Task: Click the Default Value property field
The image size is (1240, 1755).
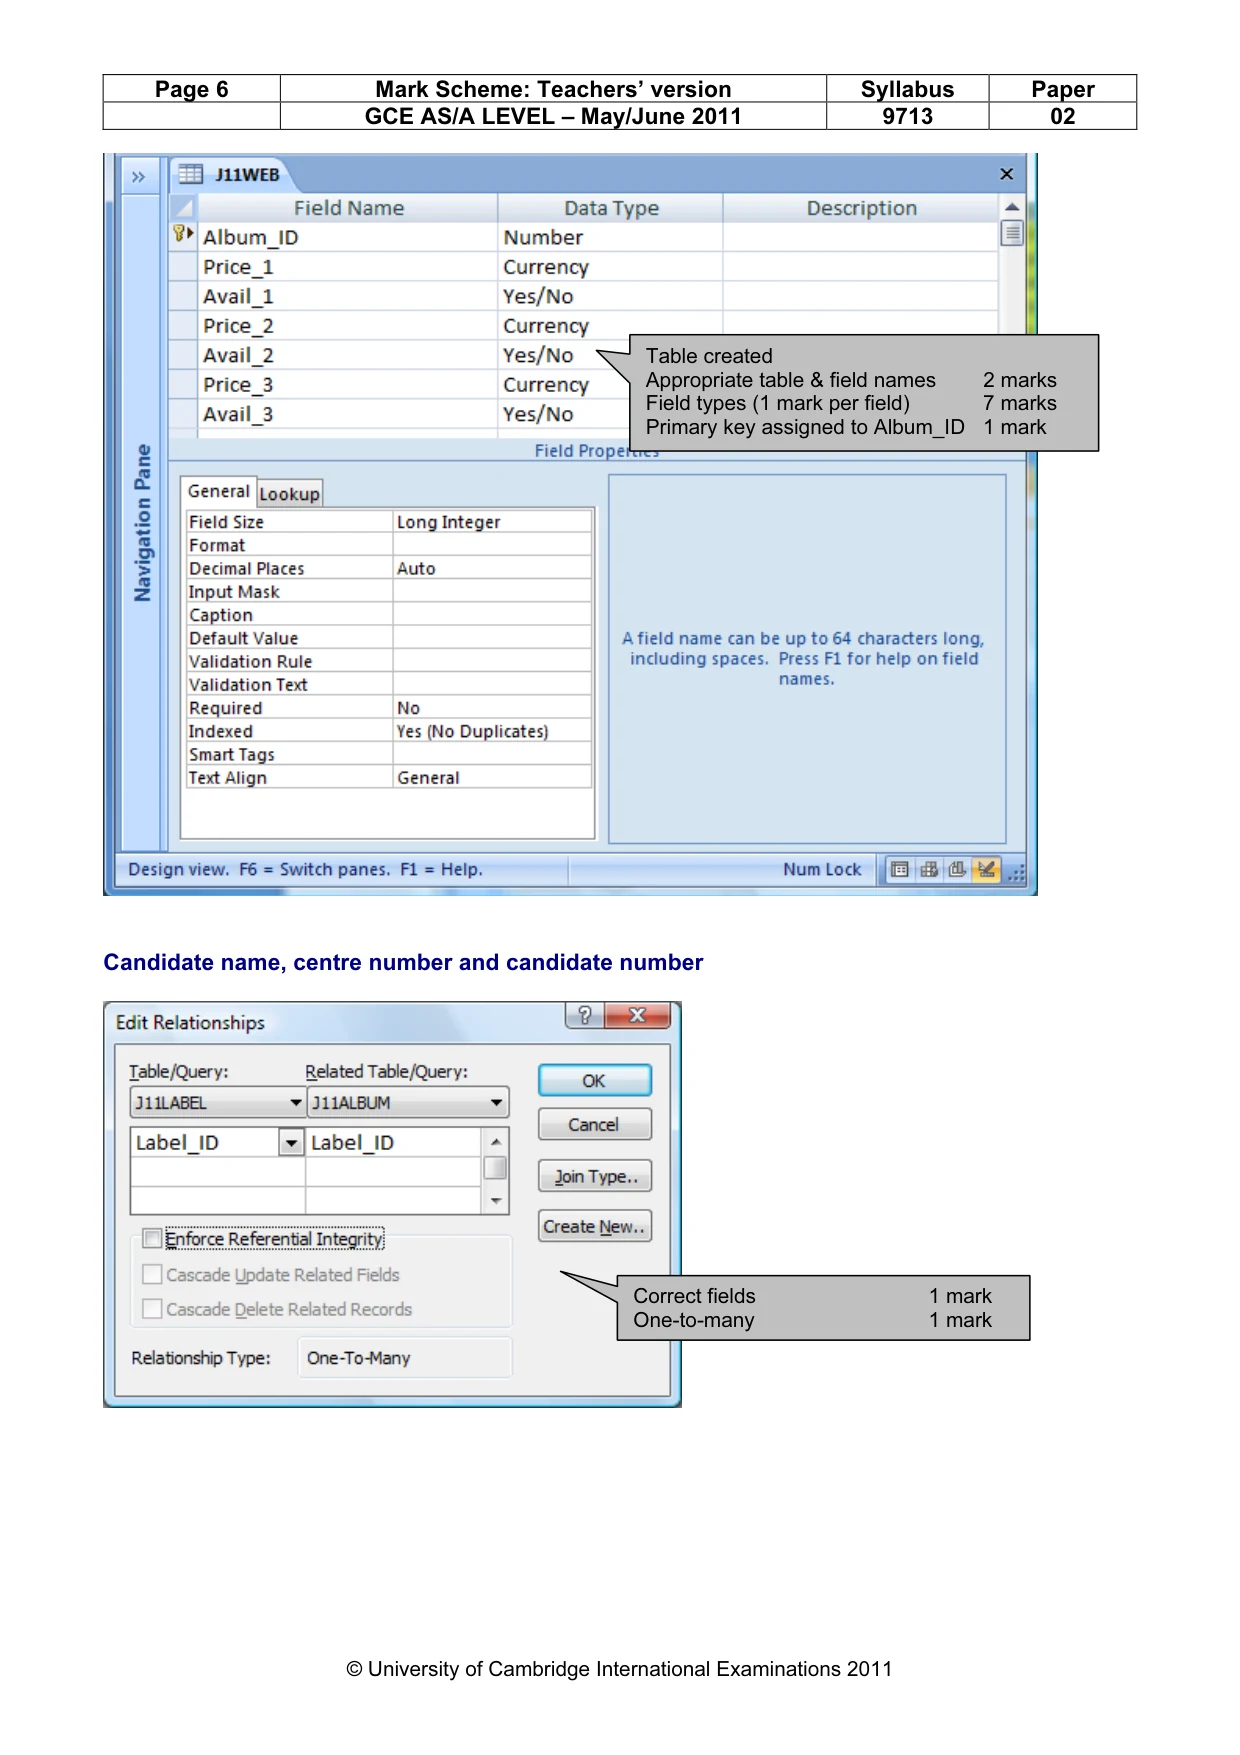Action: (492, 638)
